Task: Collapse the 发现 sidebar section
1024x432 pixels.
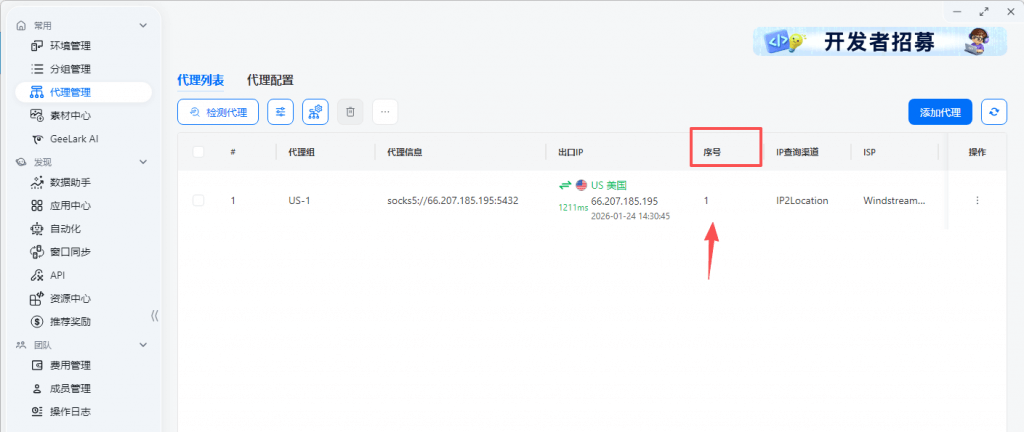Action: pyautogui.click(x=143, y=161)
